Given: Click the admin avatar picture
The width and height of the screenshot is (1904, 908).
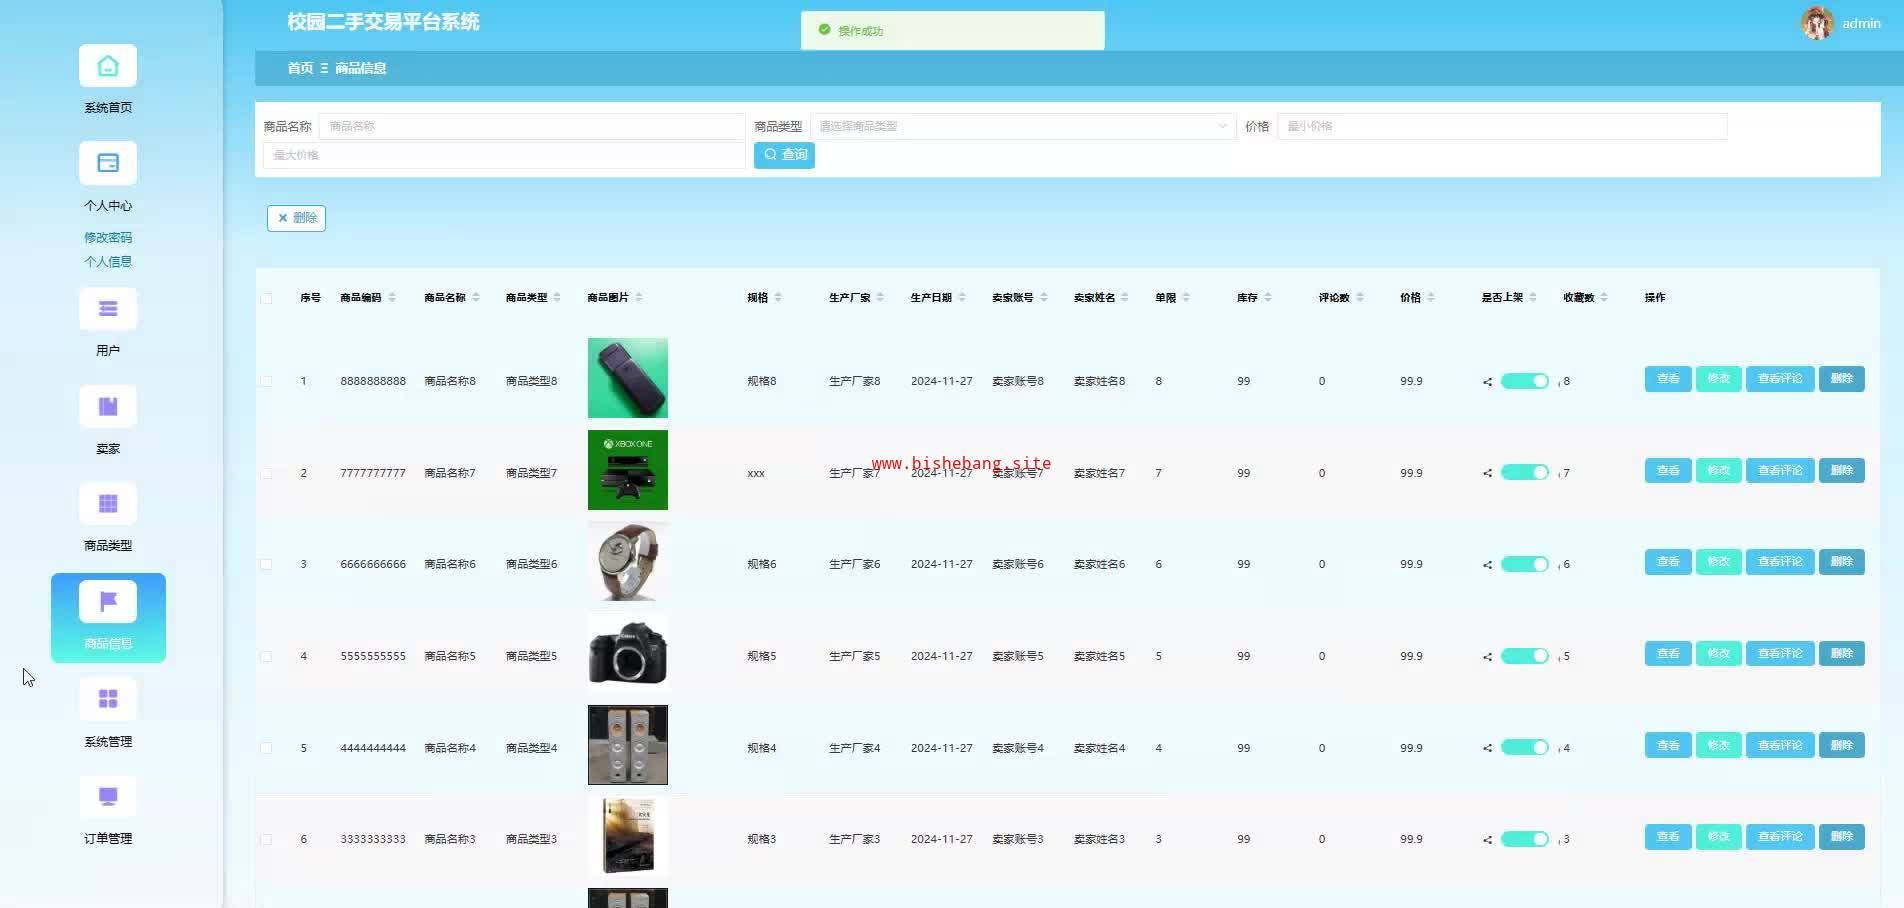Looking at the screenshot, I should pyautogui.click(x=1817, y=23).
